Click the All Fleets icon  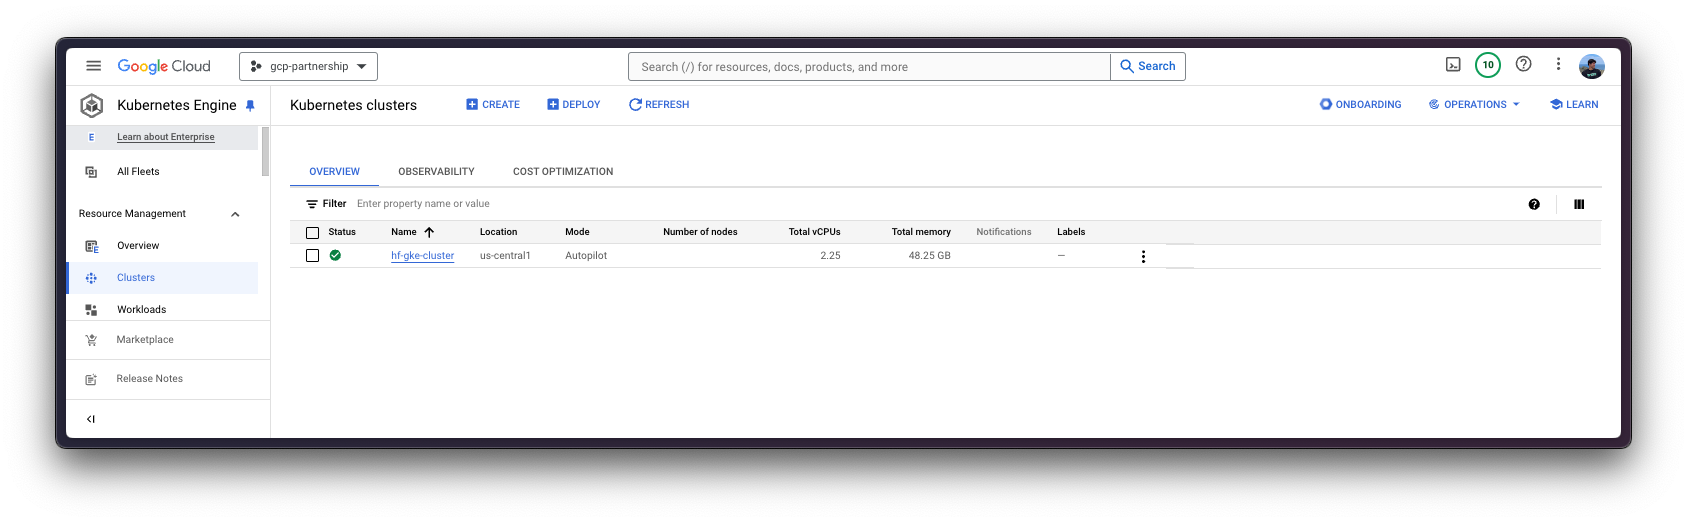click(x=91, y=172)
